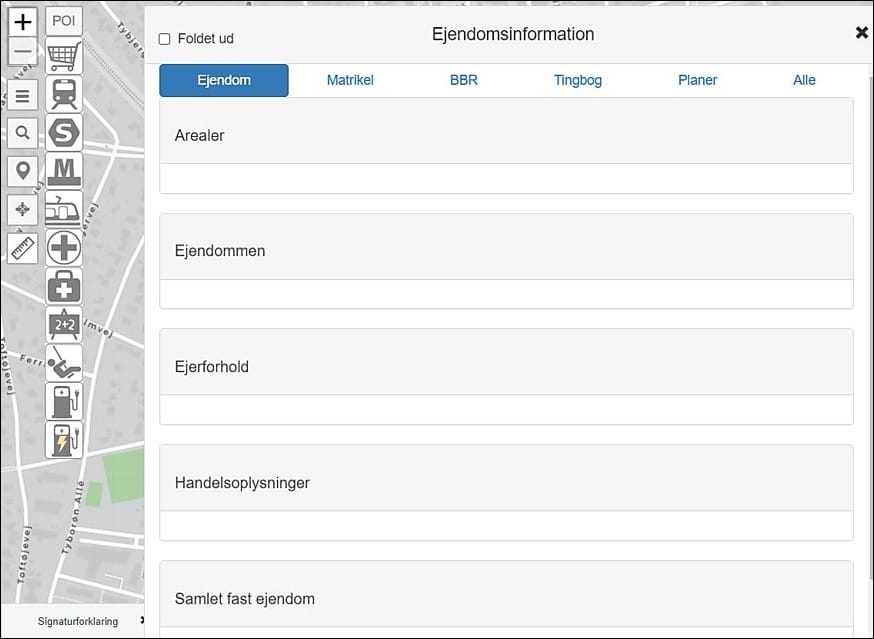Switch to the Matrikel tab

tap(350, 80)
